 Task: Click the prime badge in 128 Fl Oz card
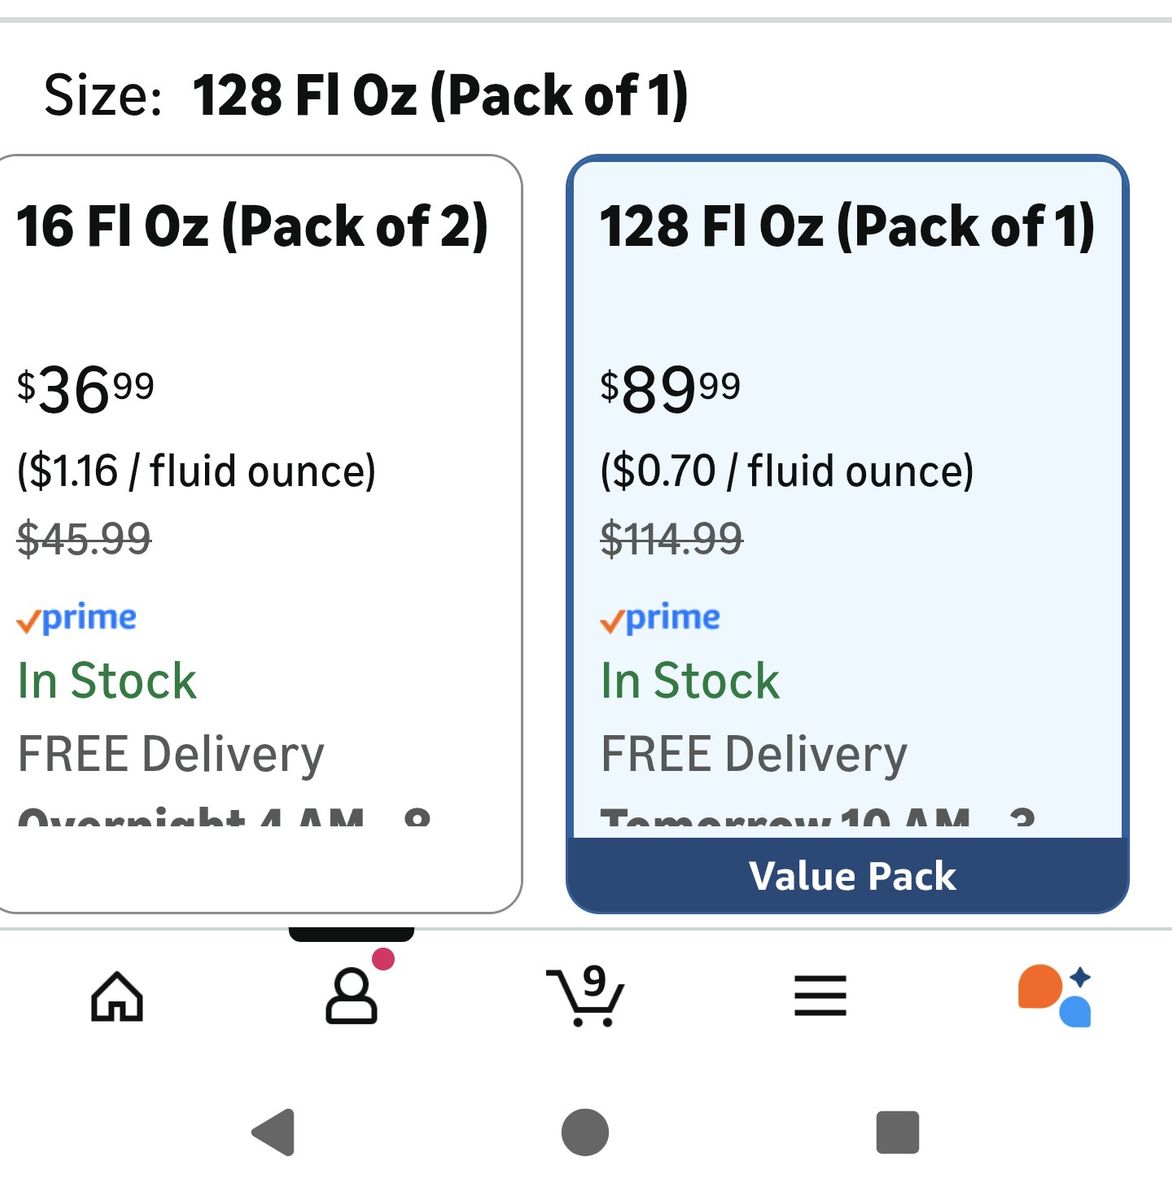pyautogui.click(x=660, y=619)
